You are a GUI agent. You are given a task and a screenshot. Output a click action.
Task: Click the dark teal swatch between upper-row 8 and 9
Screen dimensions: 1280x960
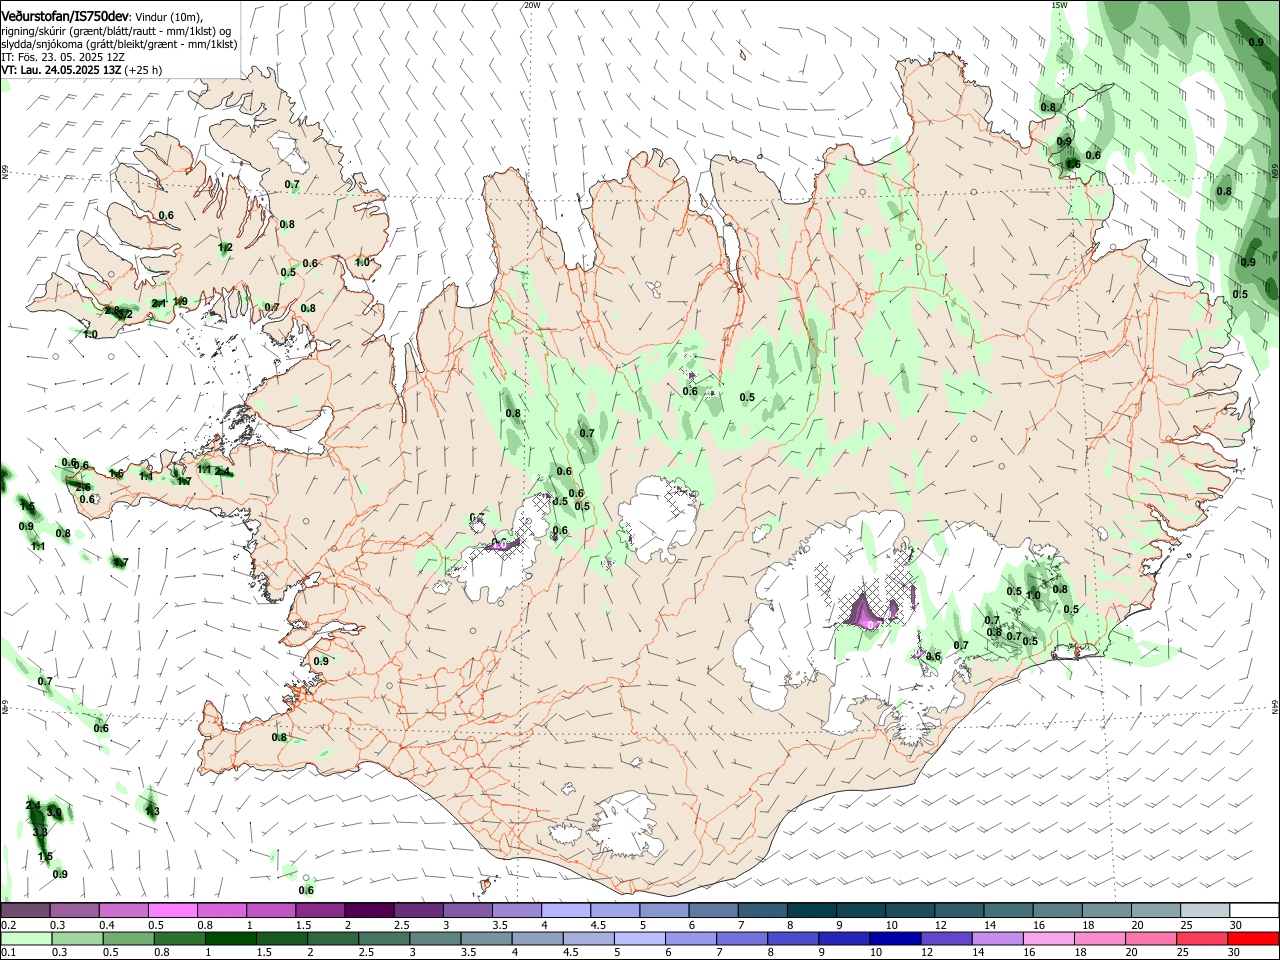coord(812,911)
